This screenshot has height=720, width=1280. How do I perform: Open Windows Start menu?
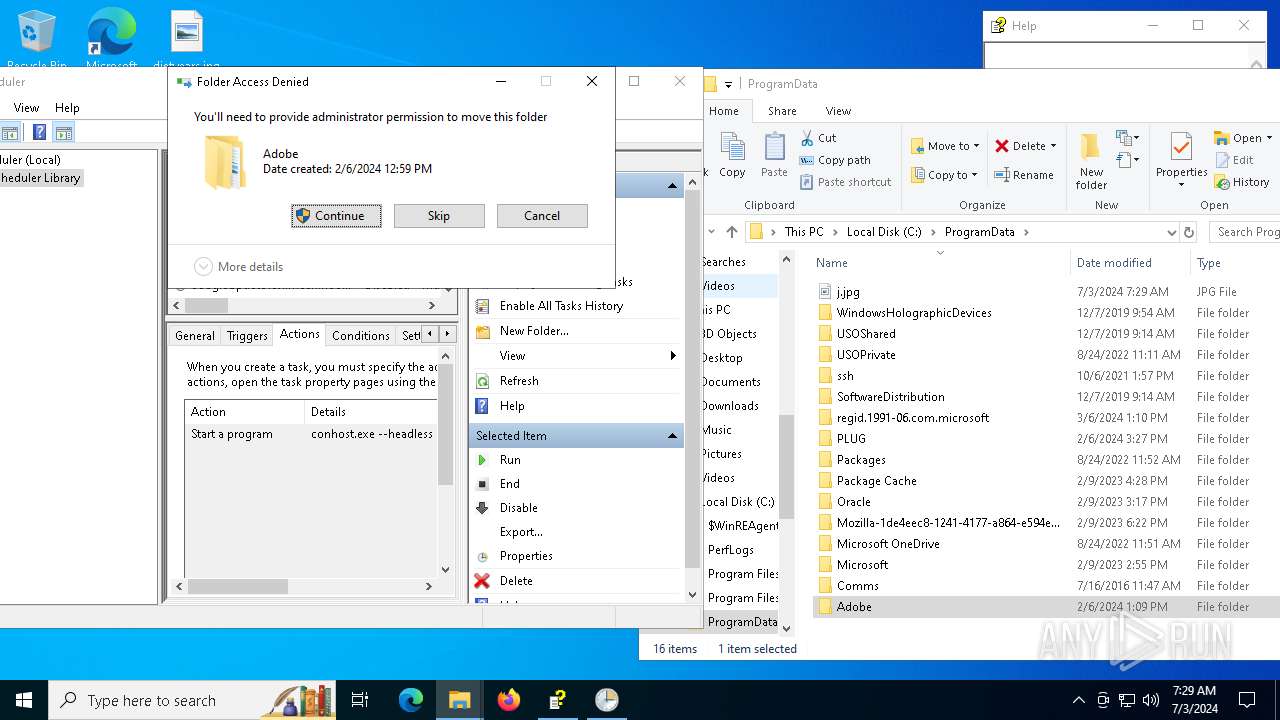pos(24,700)
